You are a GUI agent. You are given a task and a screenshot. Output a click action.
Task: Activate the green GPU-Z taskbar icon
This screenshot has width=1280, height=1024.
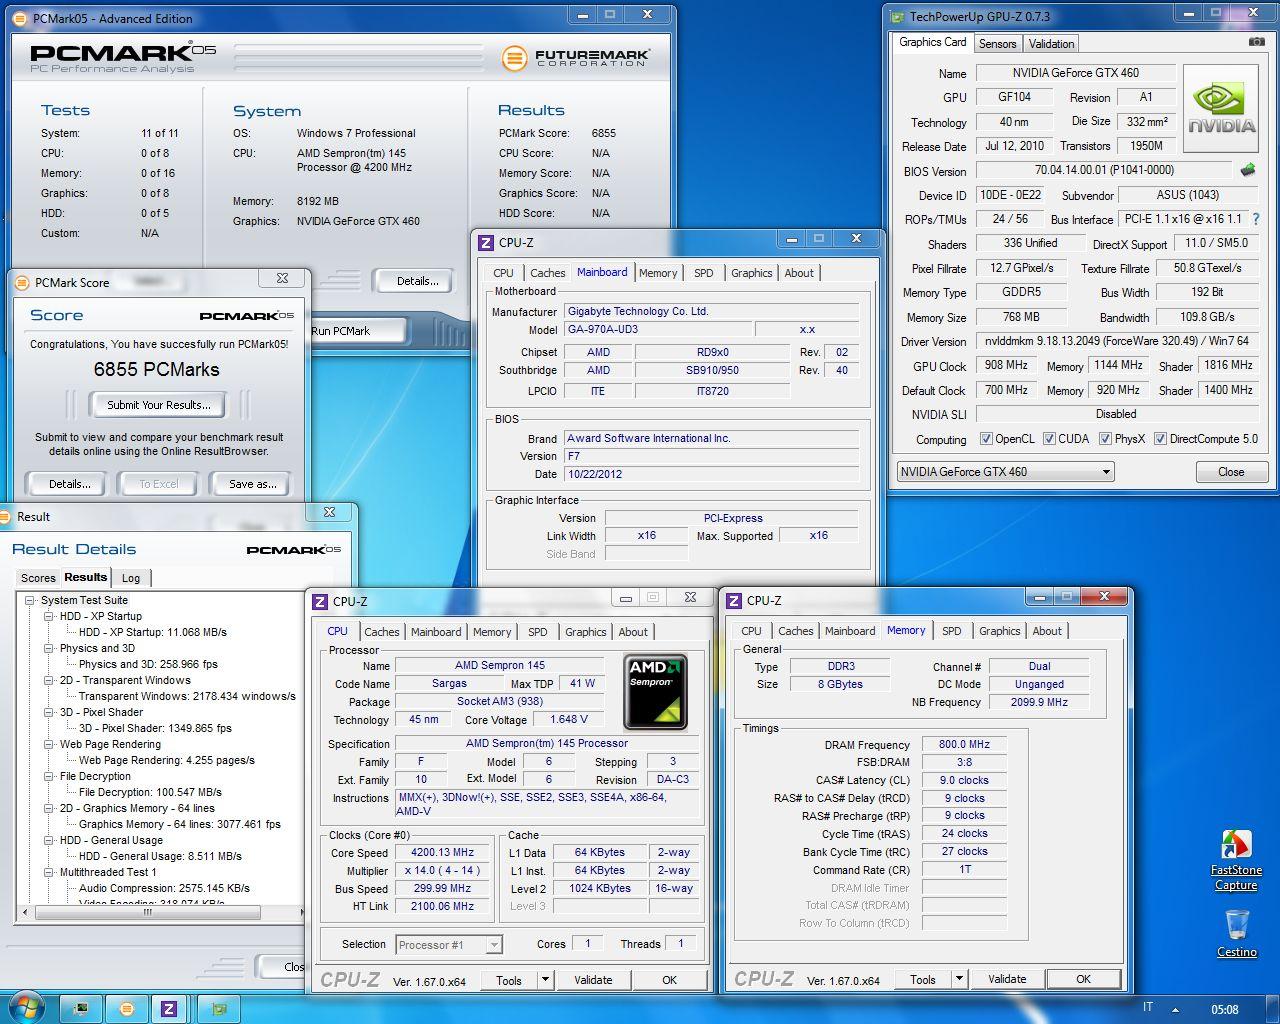(219, 1008)
